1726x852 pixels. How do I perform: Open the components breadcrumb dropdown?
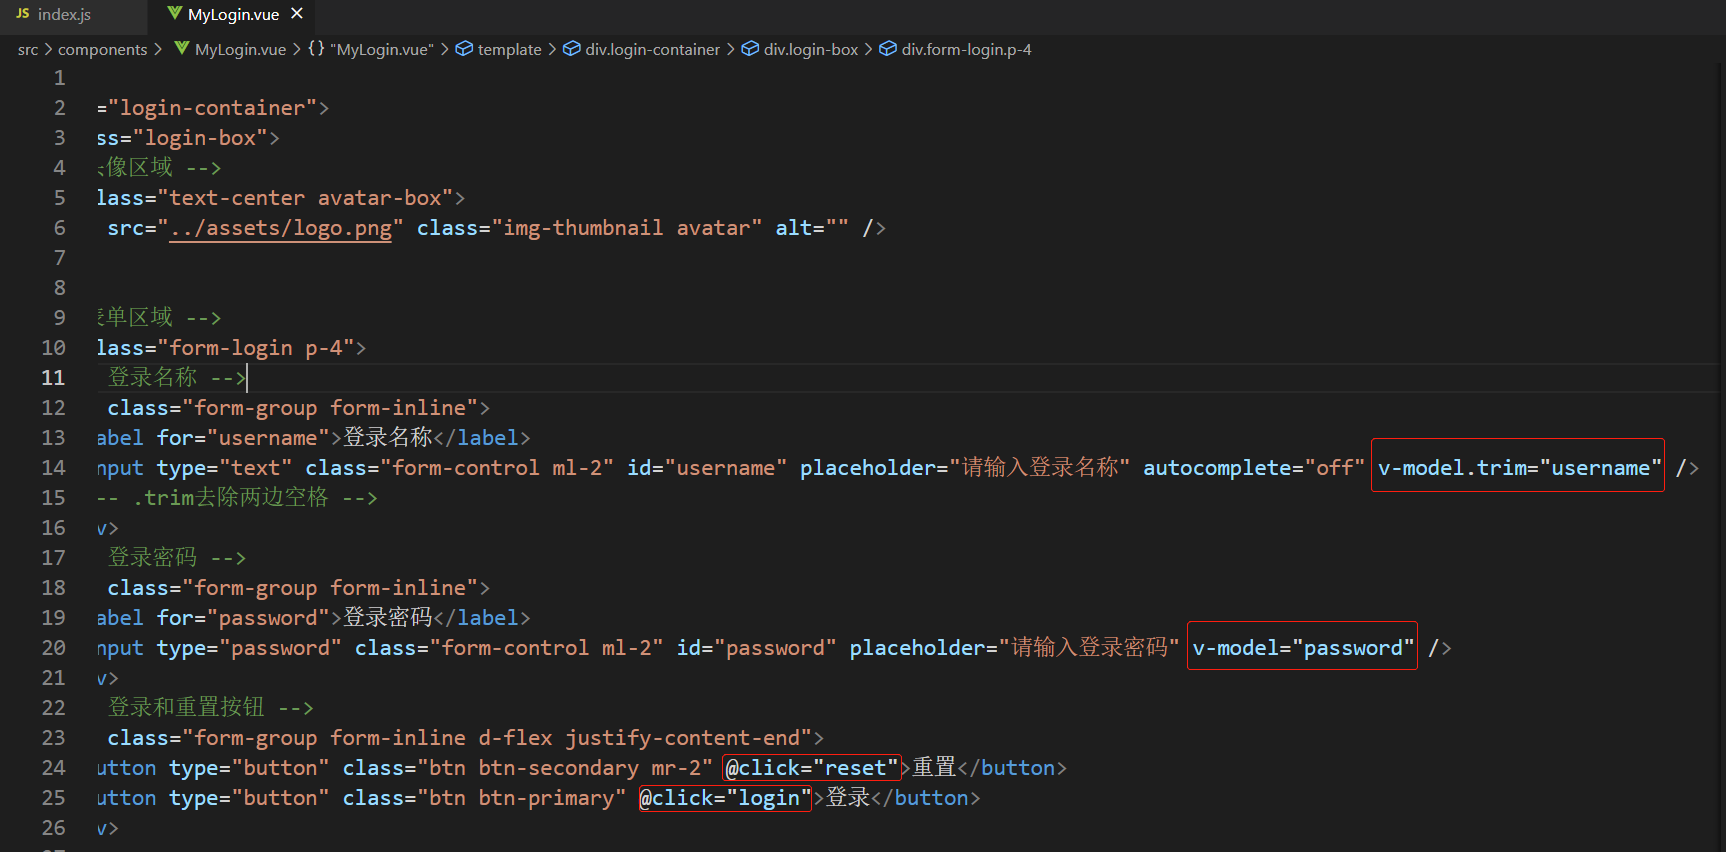point(102,50)
